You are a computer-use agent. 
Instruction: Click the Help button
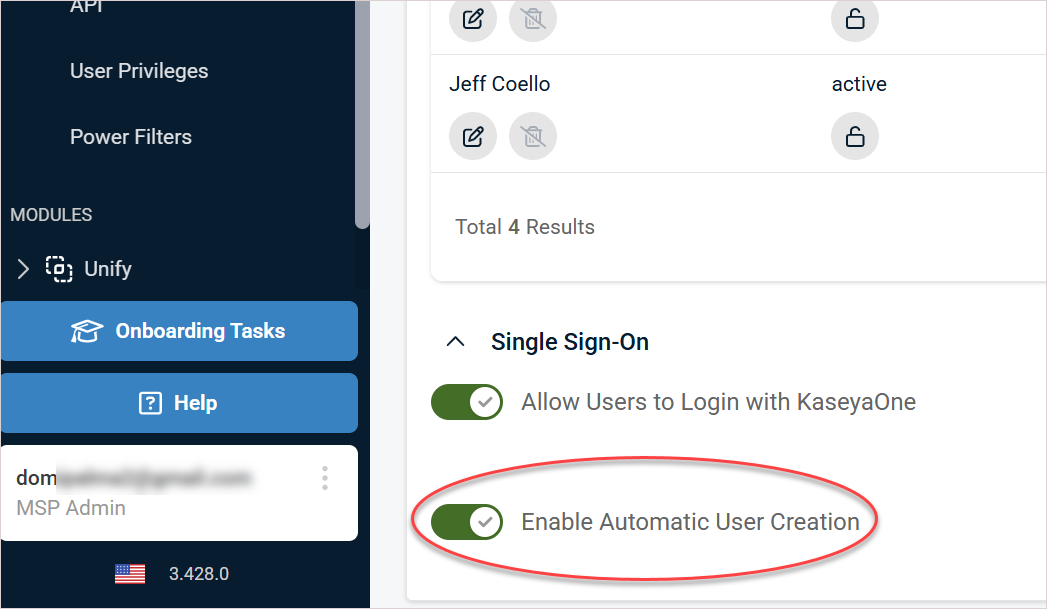179,403
